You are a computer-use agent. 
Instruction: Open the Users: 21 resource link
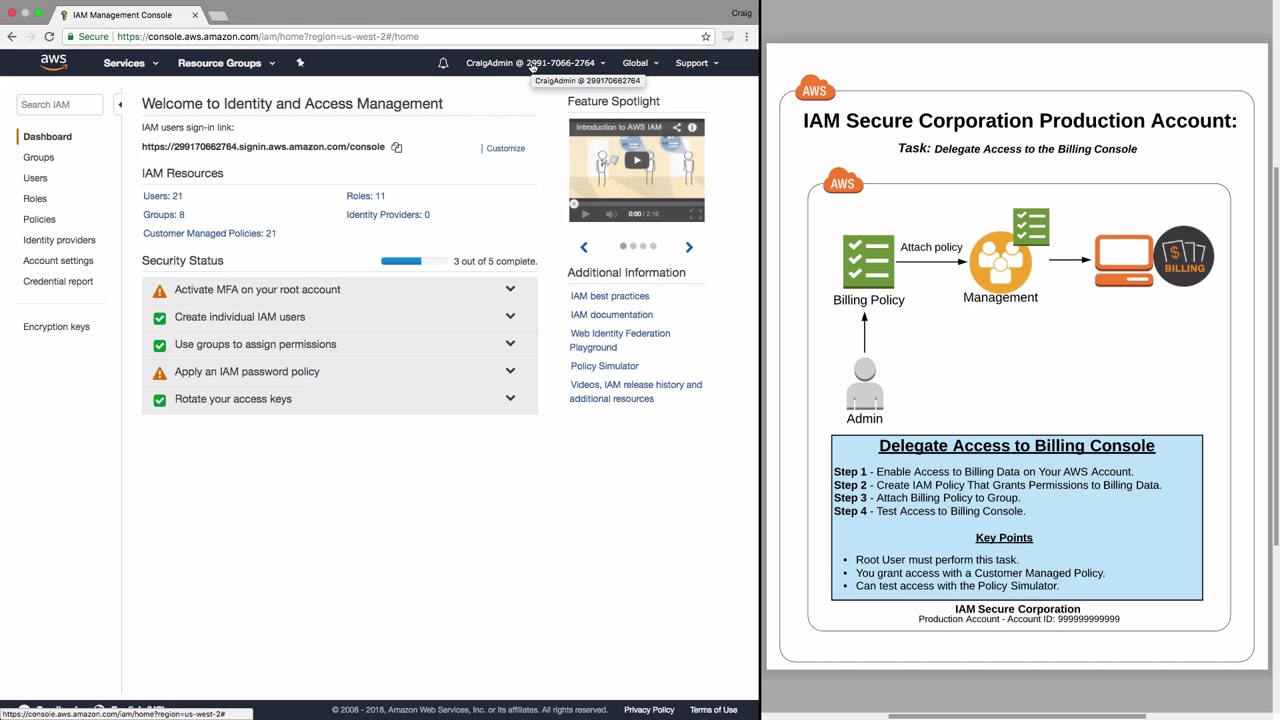click(x=163, y=196)
